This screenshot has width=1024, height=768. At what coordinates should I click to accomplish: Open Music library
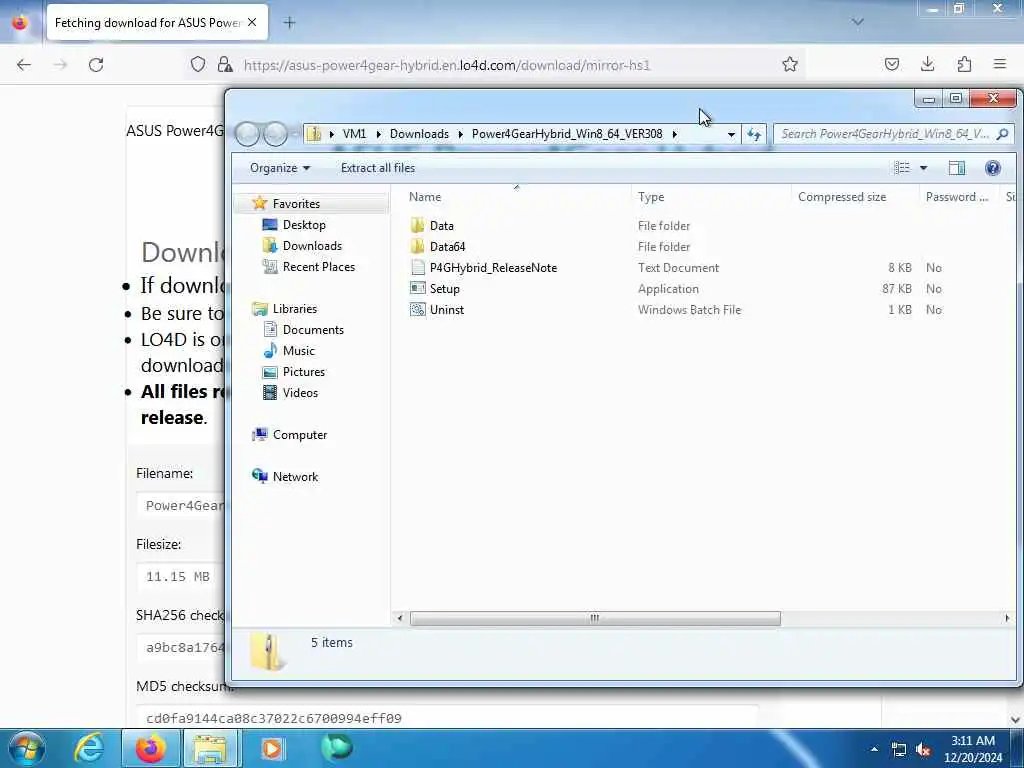(x=298, y=351)
